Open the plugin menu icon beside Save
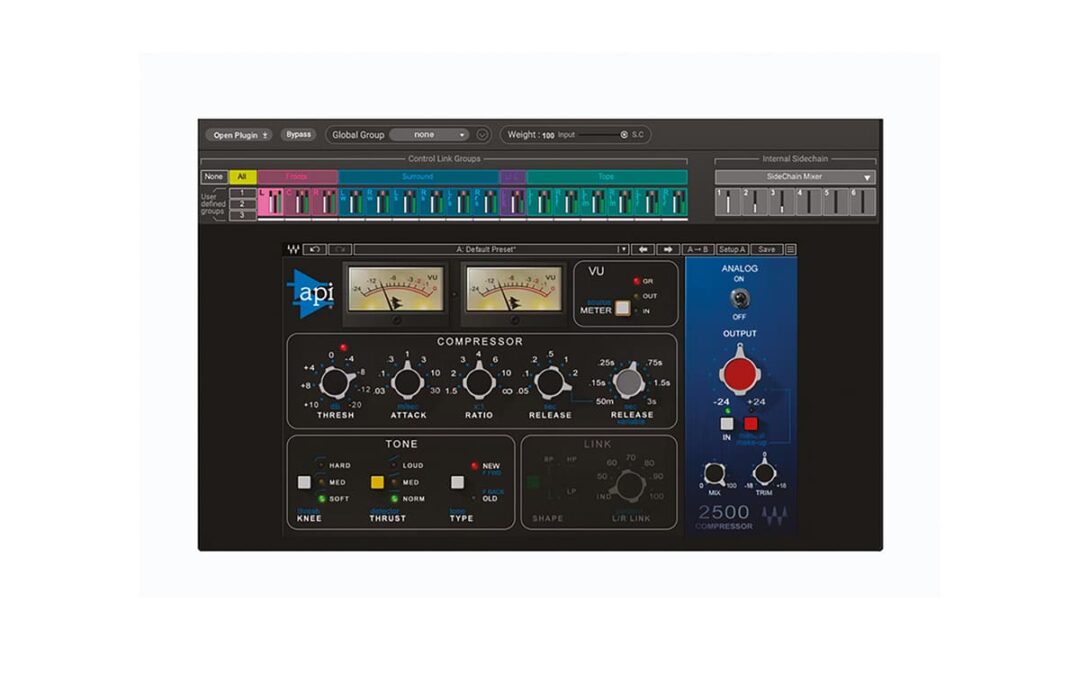Image resolution: width=1080 pixels, height=675 pixels. 791,249
